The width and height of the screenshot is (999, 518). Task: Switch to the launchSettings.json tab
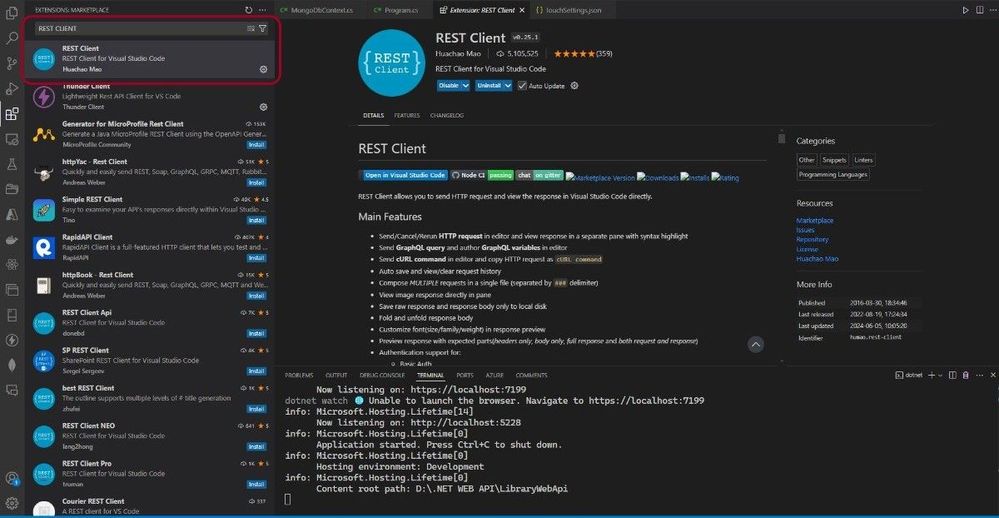click(x=568, y=10)
